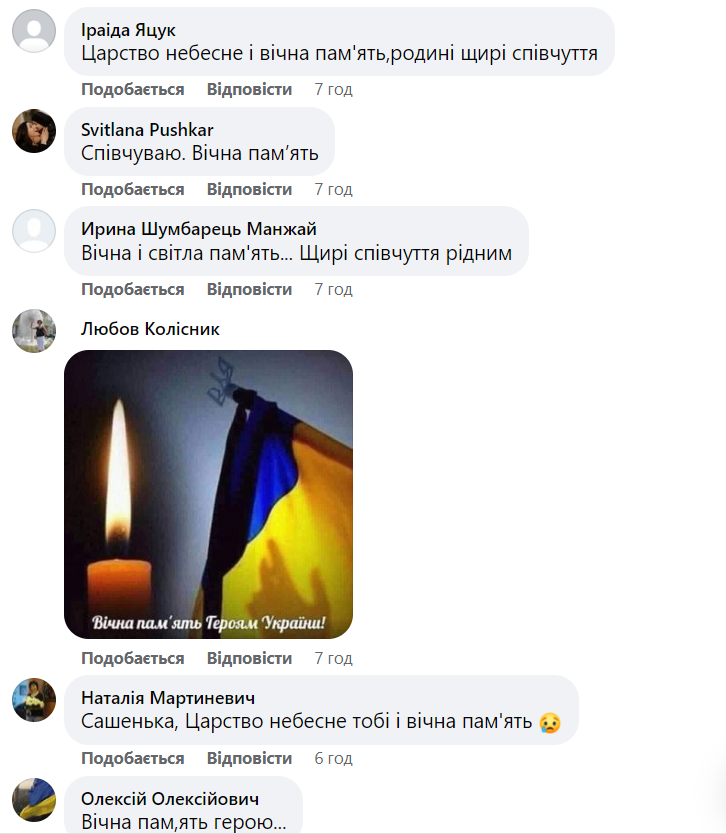Open Svitlana Pushkar's name link
The image size is (726, 834).
pos(147,130)
